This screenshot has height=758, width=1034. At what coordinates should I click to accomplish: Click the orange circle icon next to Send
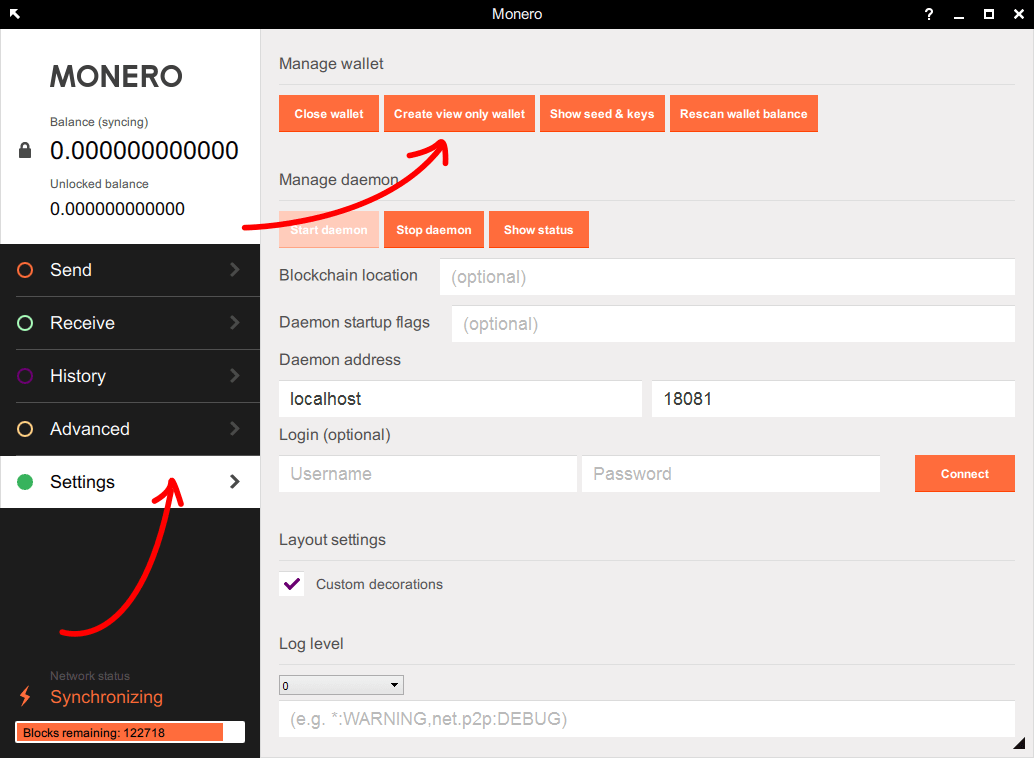(x=26, y=270)
